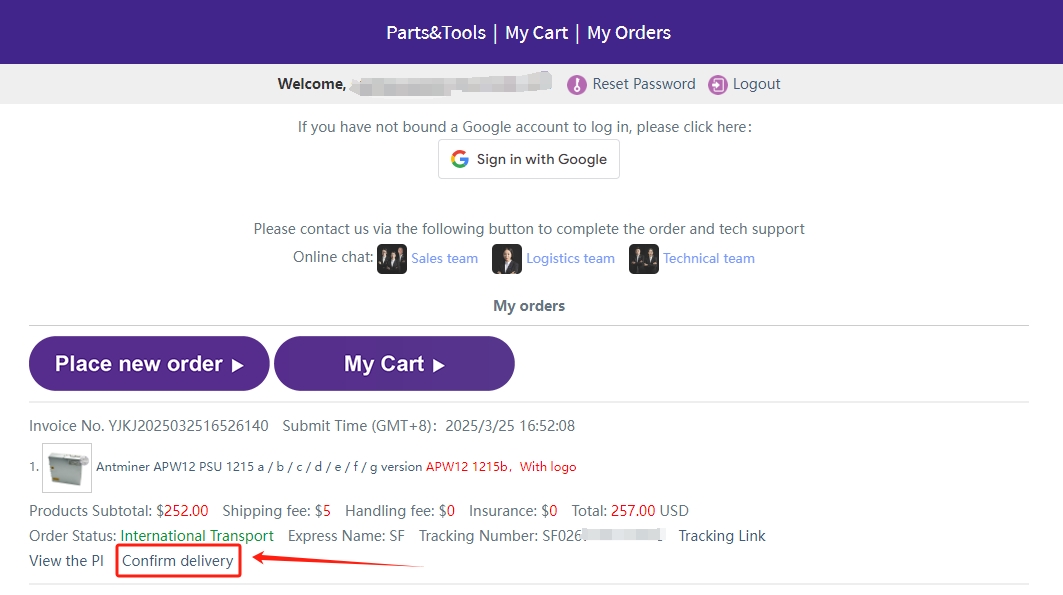Open the Technical team chat link
Image resolution: width=1063 pixels, height=595 pixels.
708,258
